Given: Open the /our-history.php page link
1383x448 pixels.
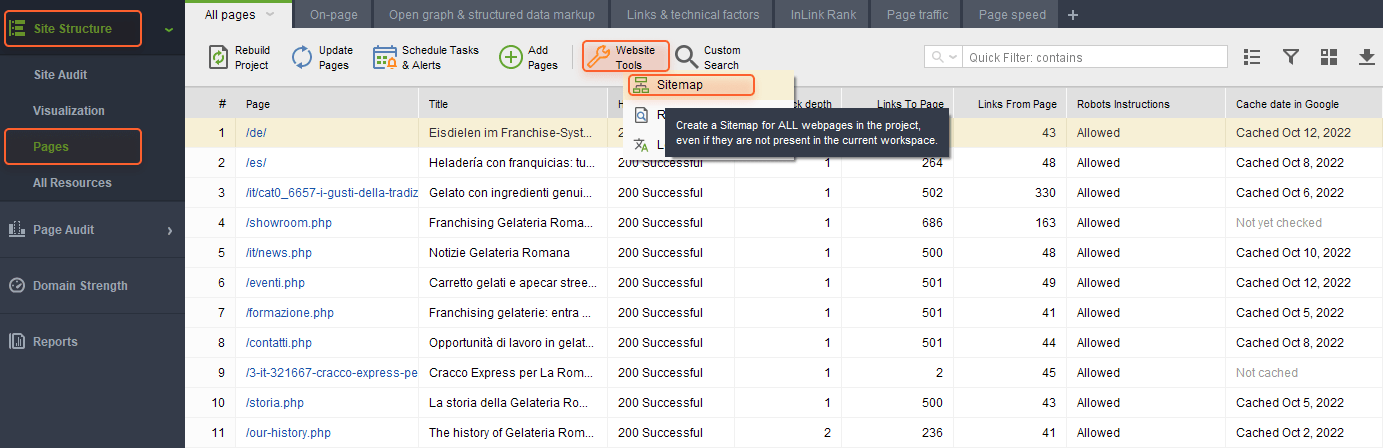Looking at the screenshot, I should coord(288,433).
